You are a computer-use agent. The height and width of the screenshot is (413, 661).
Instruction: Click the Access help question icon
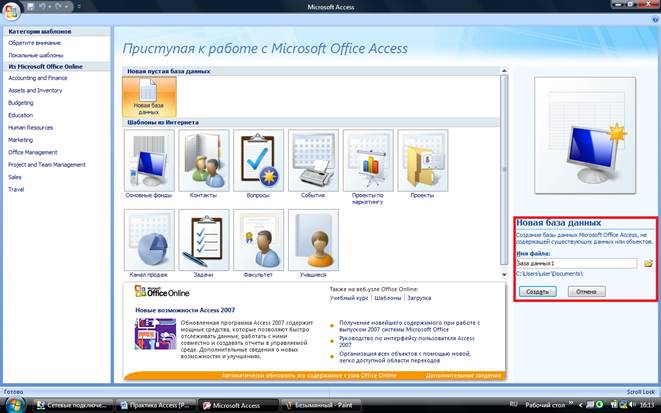657,19
